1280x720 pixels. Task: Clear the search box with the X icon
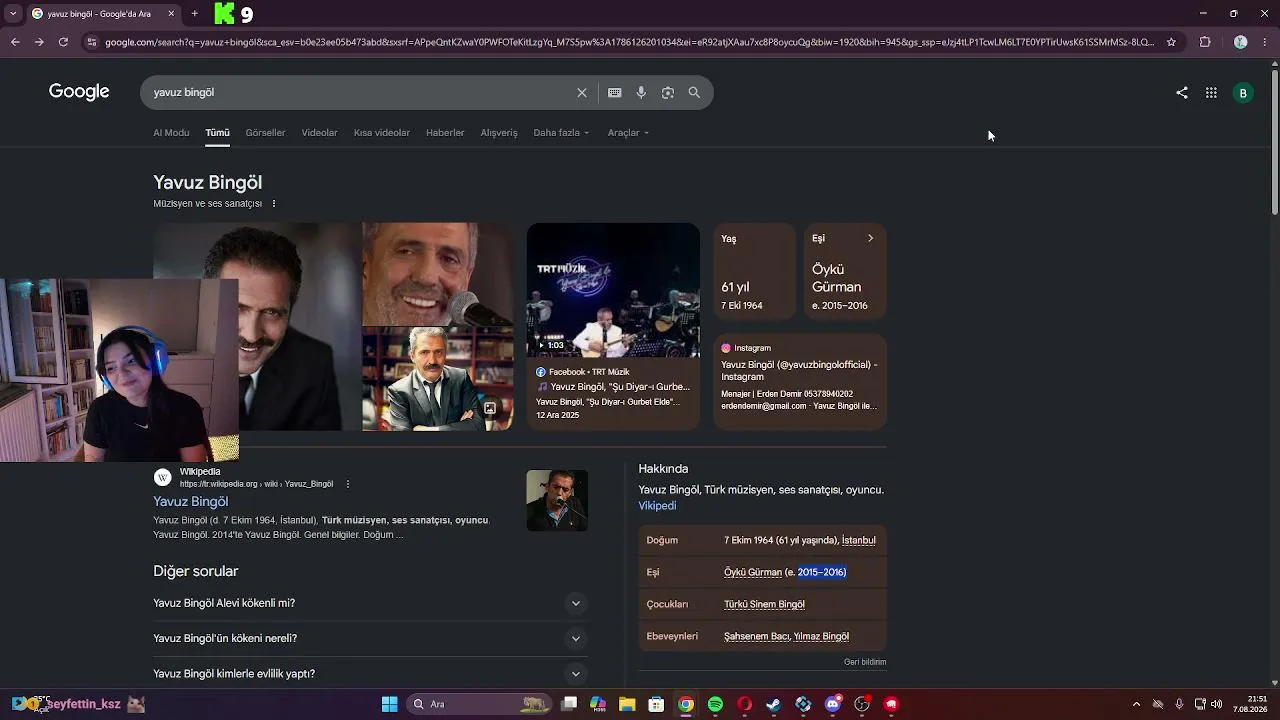(581, 92)
